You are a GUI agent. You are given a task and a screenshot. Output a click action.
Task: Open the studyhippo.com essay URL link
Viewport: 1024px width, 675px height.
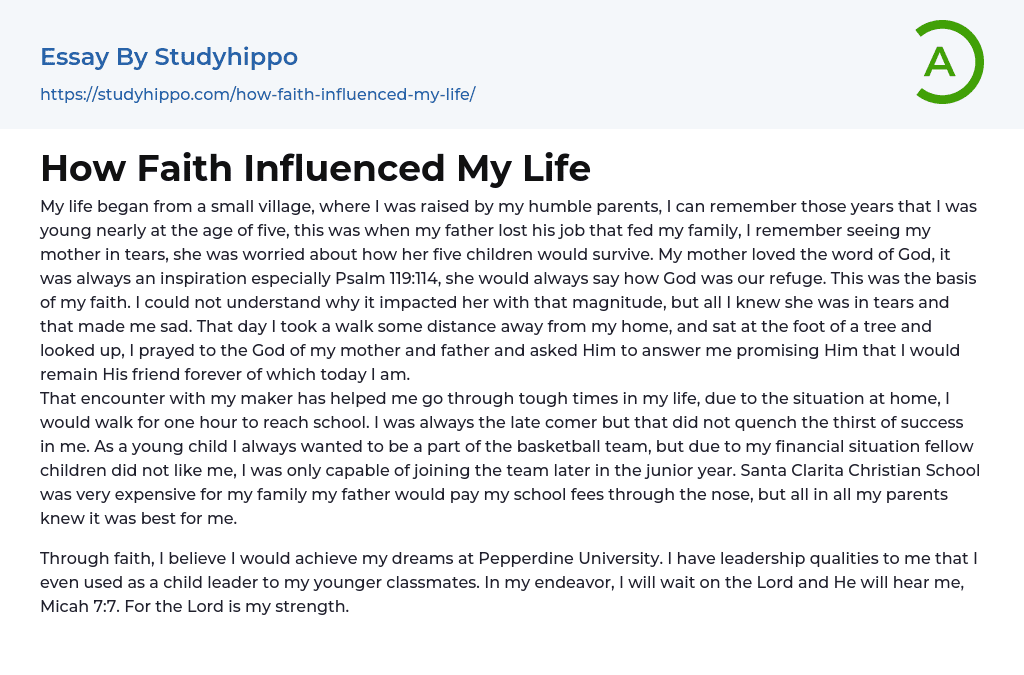pos(257,94)
